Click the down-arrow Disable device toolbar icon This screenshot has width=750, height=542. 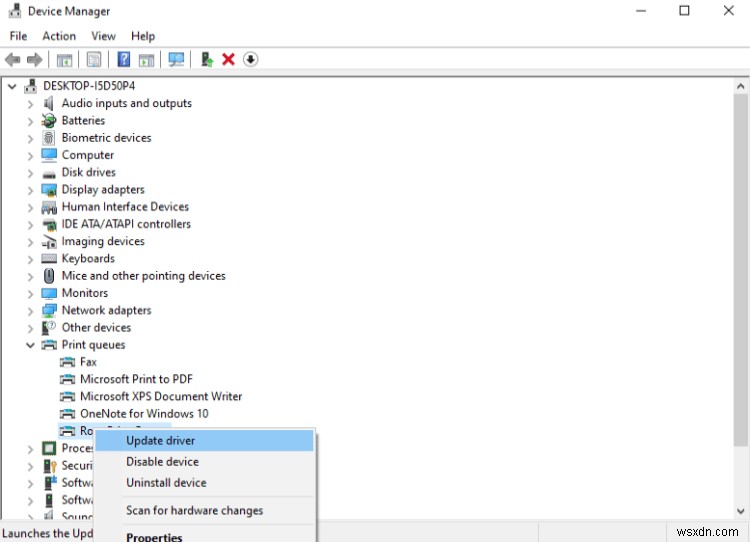coord(251,59)
